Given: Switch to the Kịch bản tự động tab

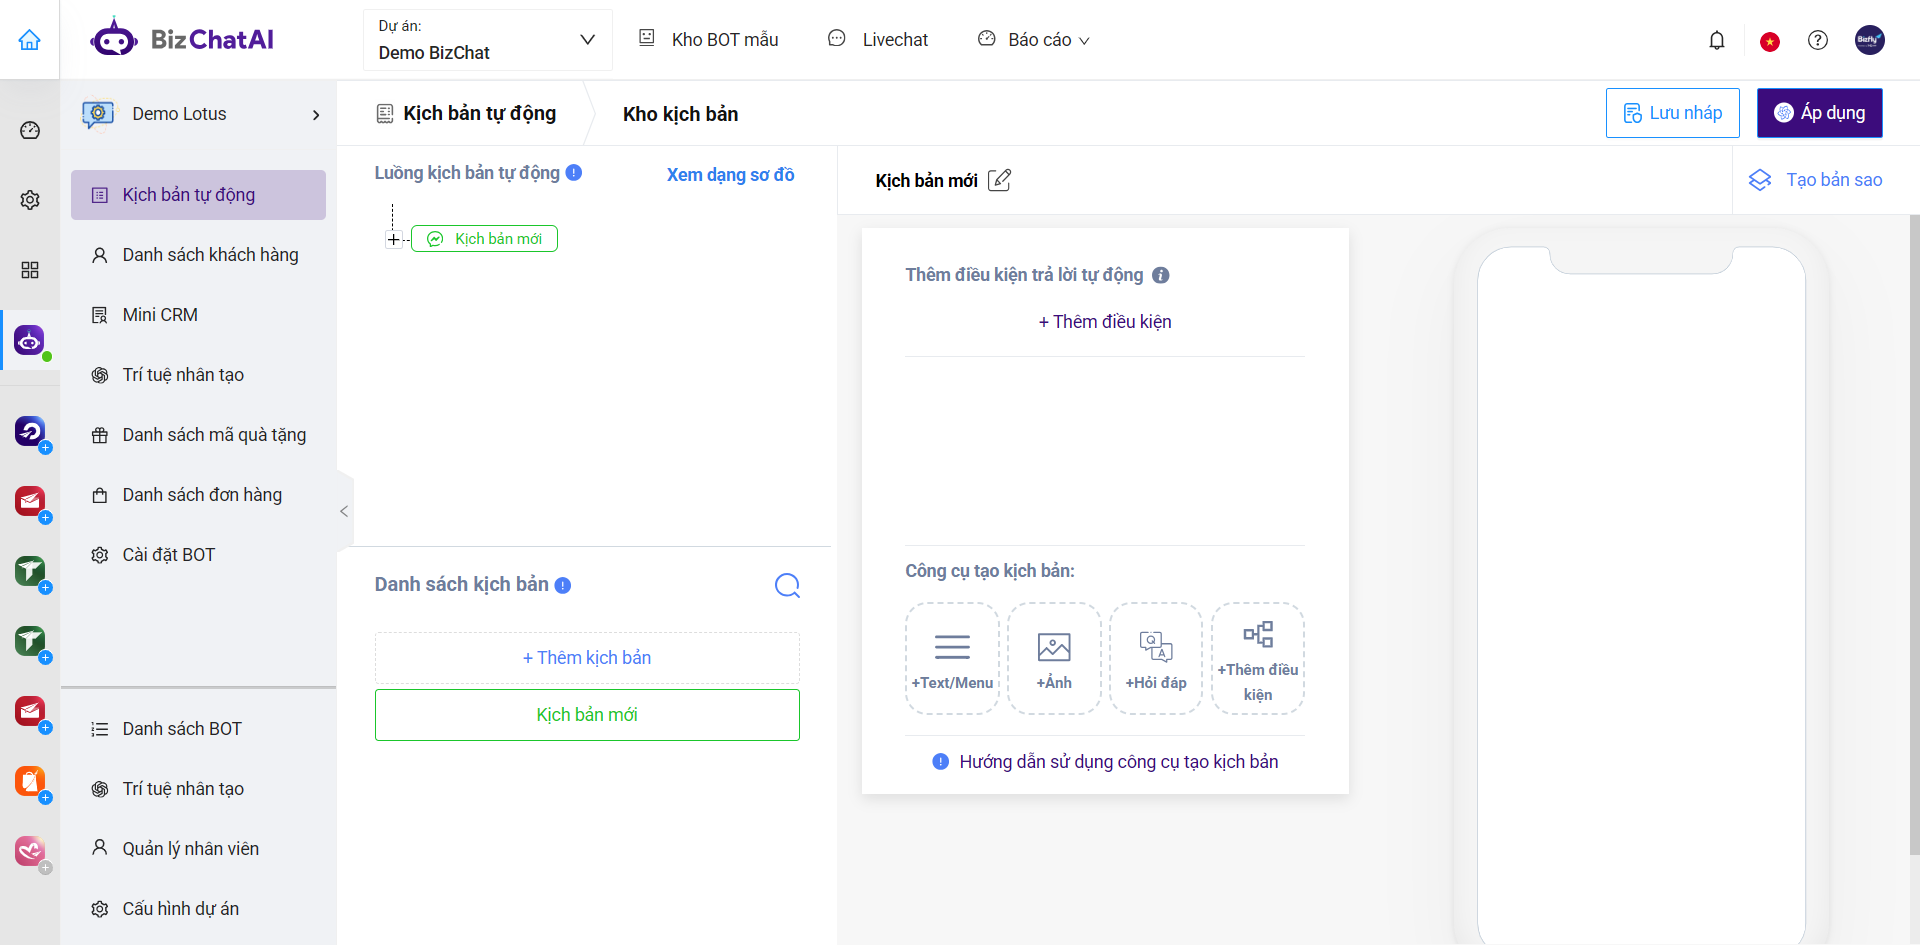Looking at the screenshot, I should point(466,114).
